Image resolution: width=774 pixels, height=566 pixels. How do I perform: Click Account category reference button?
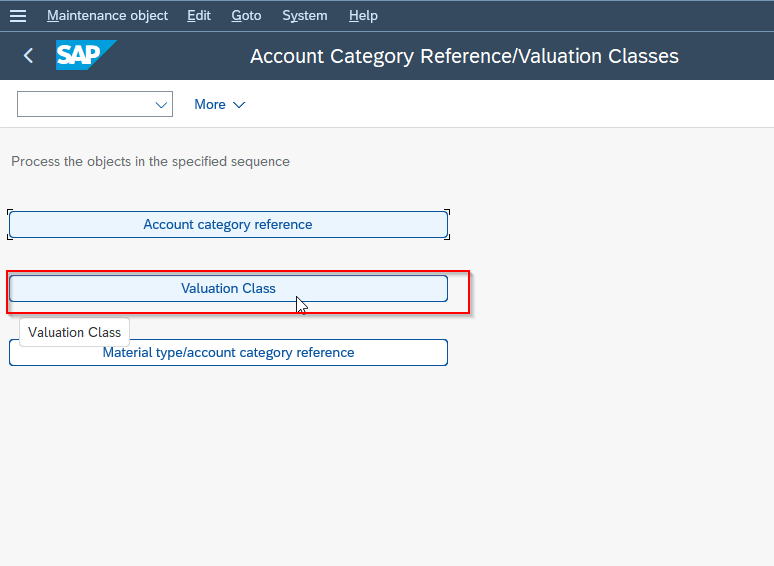point(228,225)
